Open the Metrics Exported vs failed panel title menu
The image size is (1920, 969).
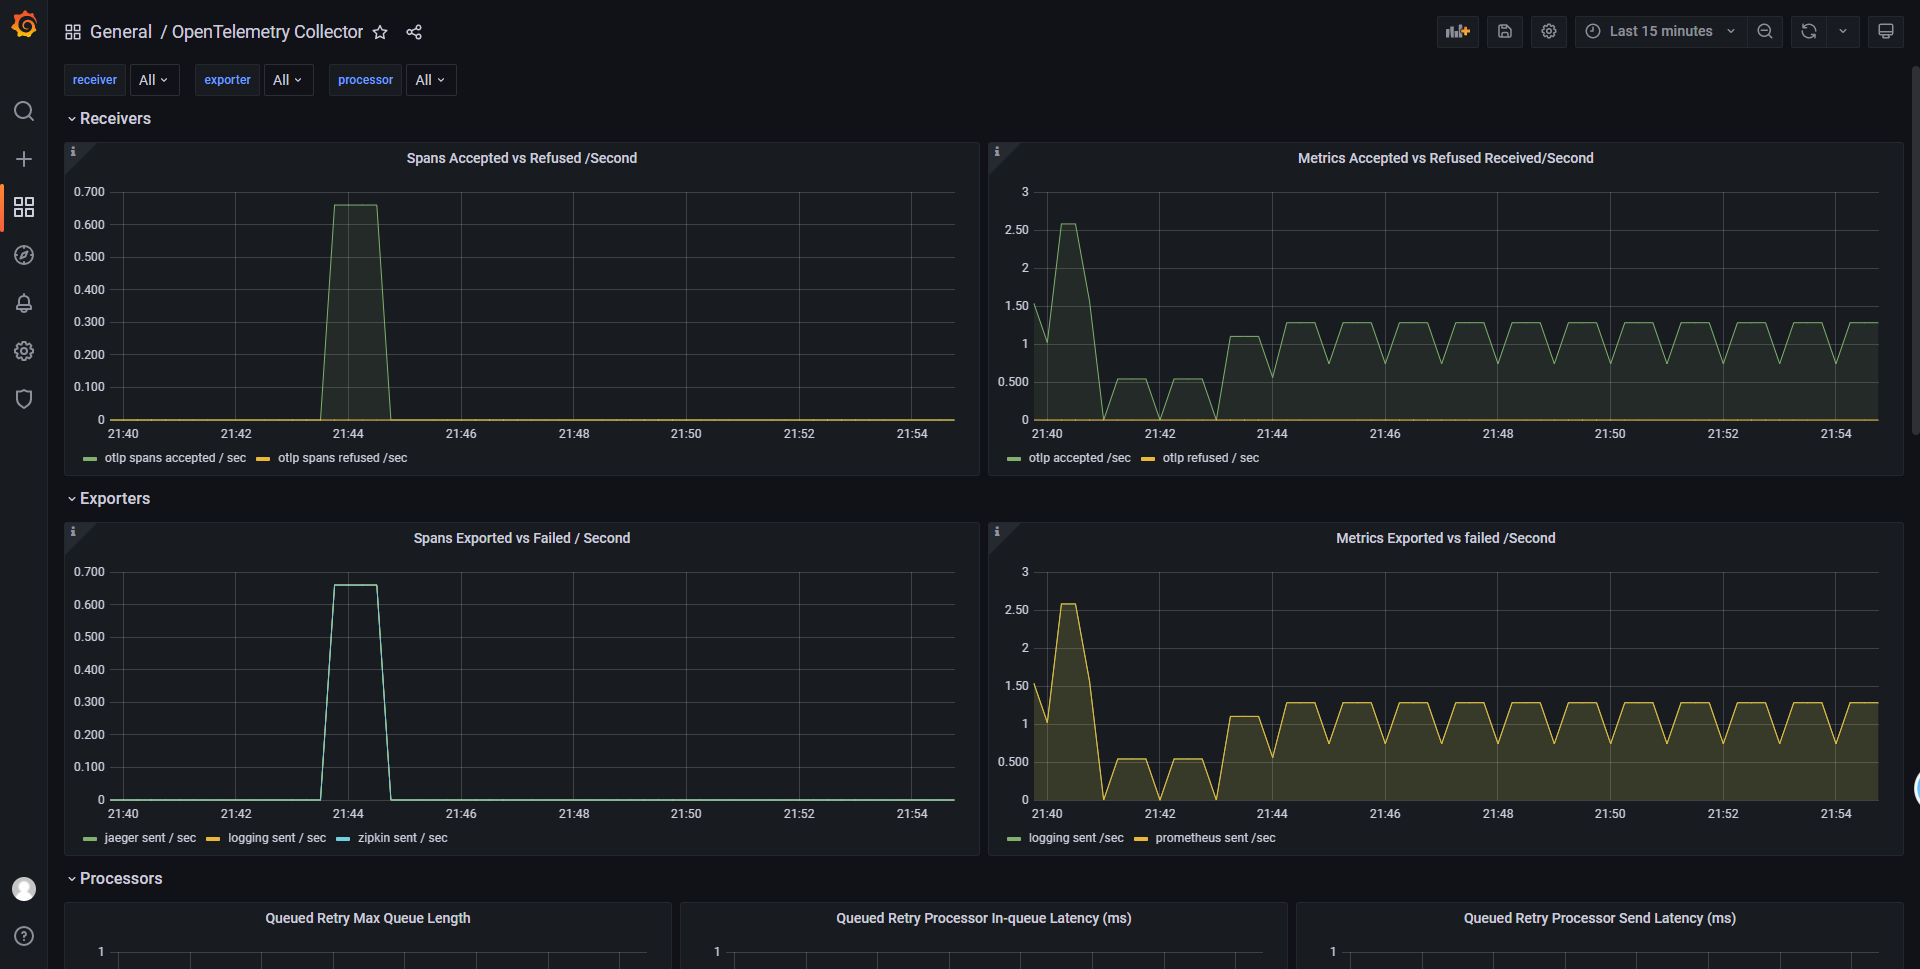click(1445, 538)
